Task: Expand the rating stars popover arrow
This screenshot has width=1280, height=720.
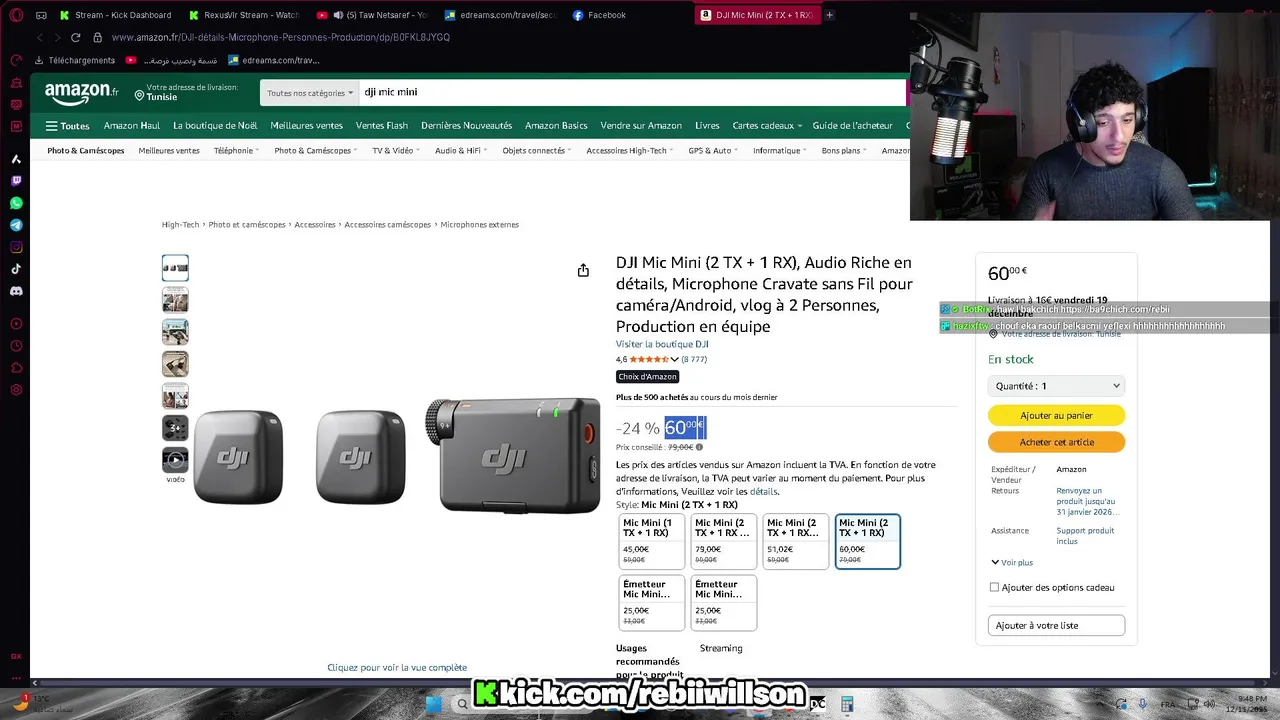Action: [x=674, y=360]
